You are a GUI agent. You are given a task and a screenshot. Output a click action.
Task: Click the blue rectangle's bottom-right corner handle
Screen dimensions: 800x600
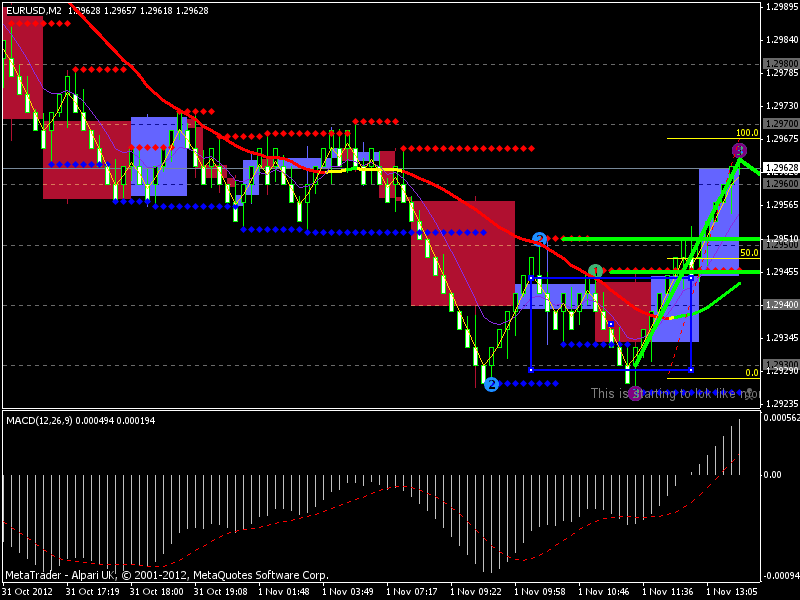[x=691, y=369]
